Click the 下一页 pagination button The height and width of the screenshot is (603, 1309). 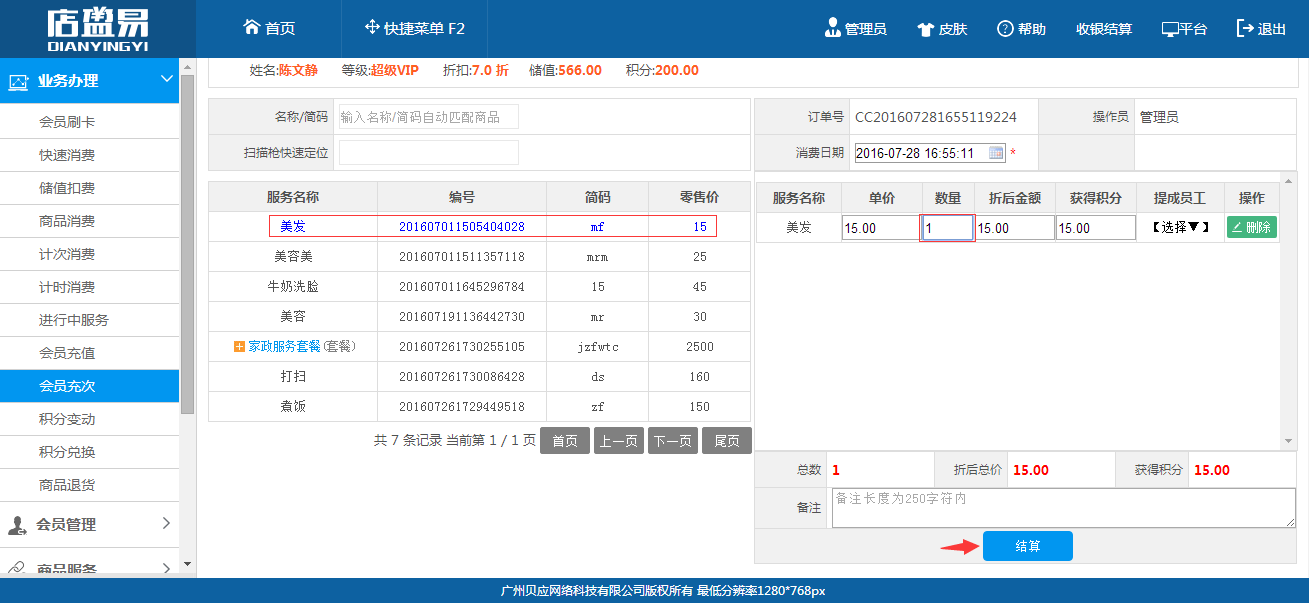[673, 441]
